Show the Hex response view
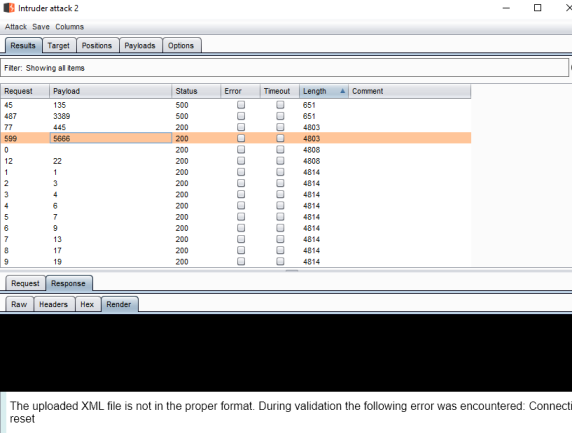 tap(87, 305)
